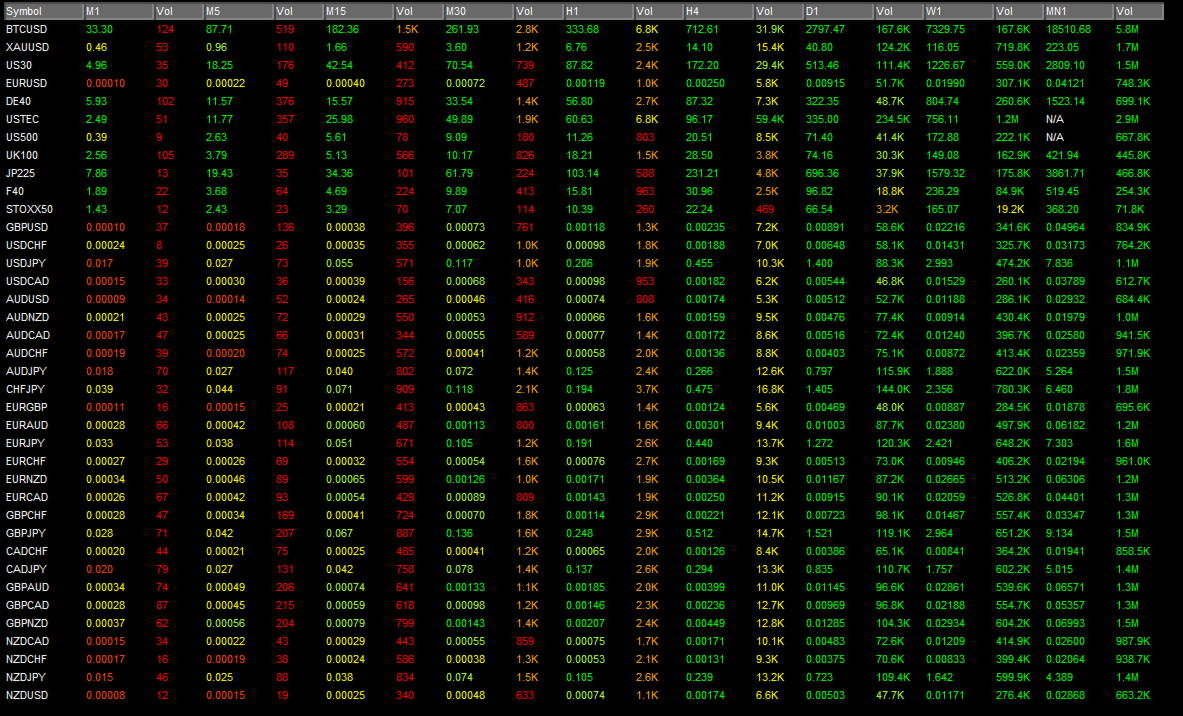Select the GBPUSD symbol
The width and height of the screenshot is (1183, 716).
(26, 227)
